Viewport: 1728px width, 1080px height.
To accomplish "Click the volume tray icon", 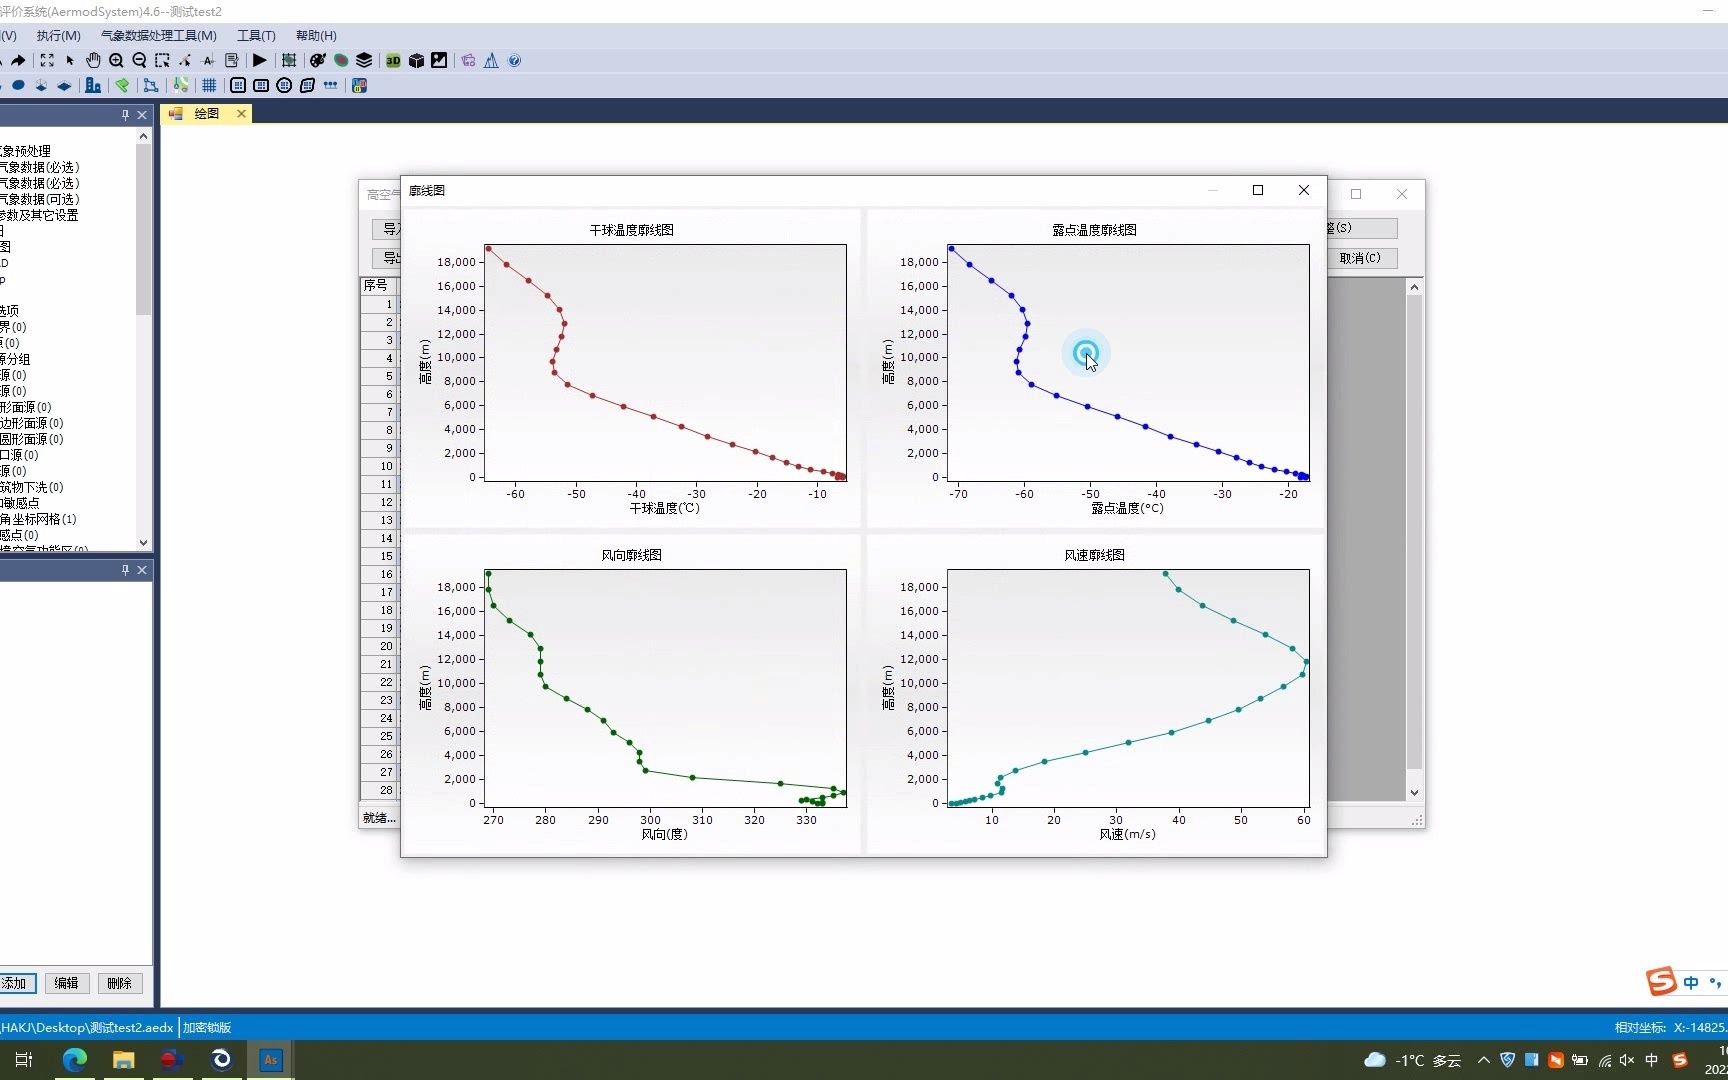I will pyautogui.click(x=1627, y=1060).
